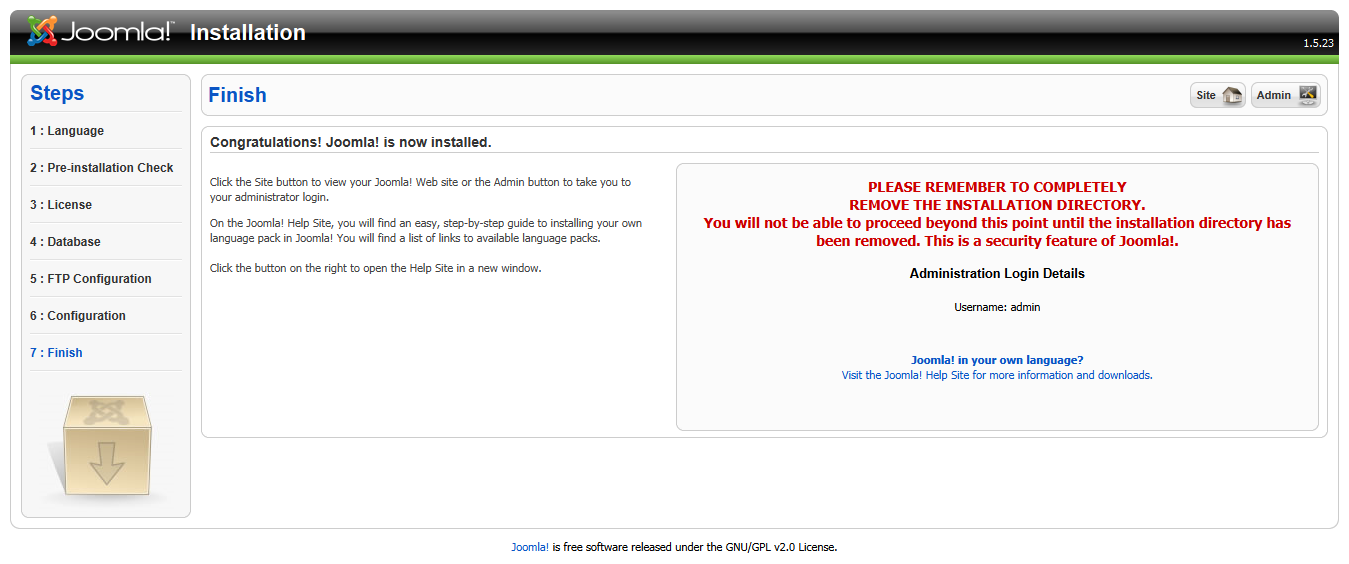Select step 4 : Database
Viewport: 1349px width, 564px height.
65,242
